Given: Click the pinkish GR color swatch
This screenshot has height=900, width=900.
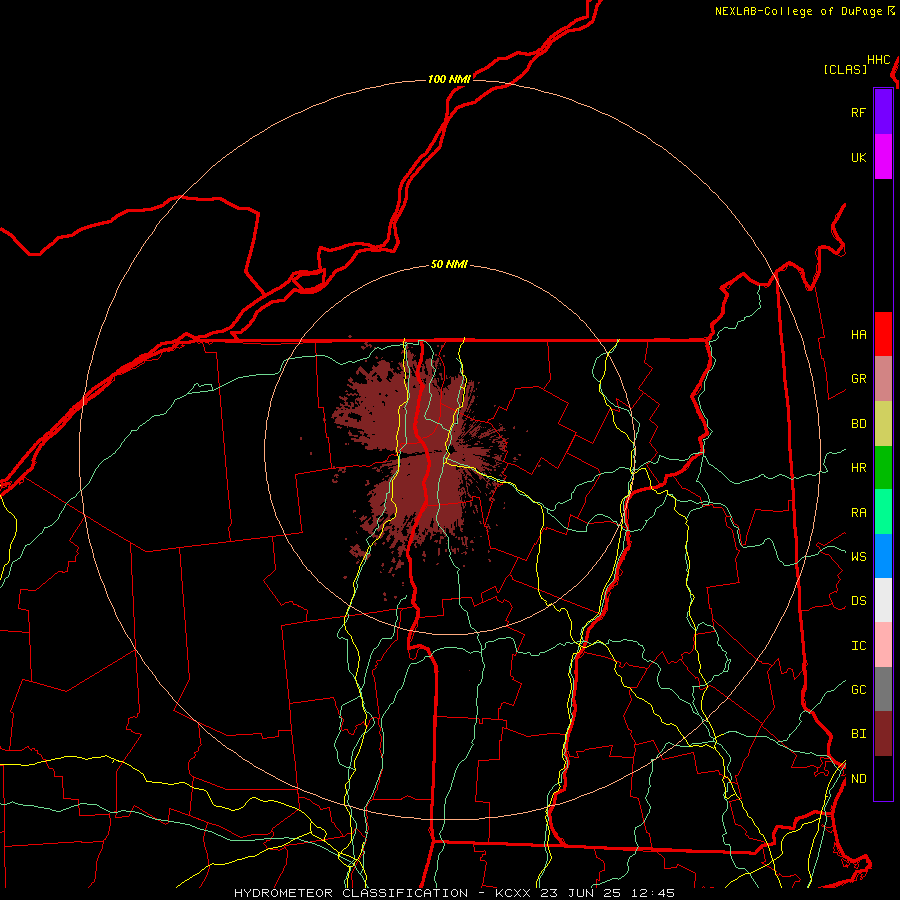Looking at the screenshot, I should pyautogui.click(x=883, y=379).
